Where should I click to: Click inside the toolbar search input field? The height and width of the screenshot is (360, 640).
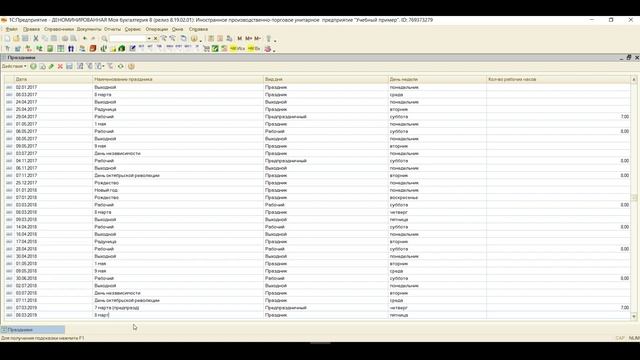[128, 38]
